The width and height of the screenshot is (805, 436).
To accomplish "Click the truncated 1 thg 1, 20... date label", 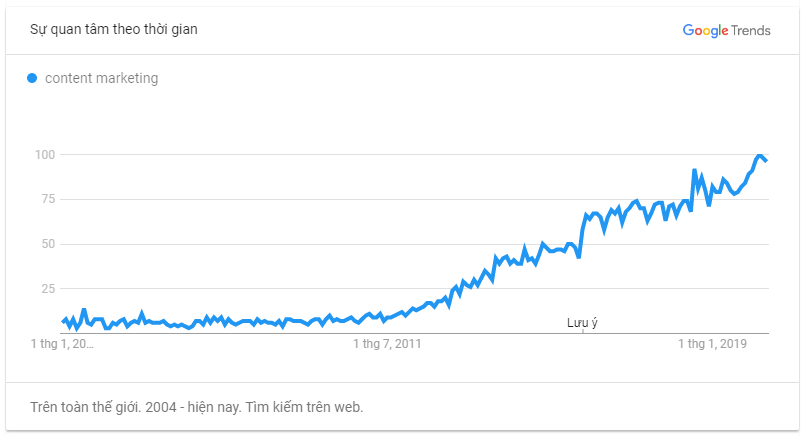I will pyautogui.click(x=62, y=344).
